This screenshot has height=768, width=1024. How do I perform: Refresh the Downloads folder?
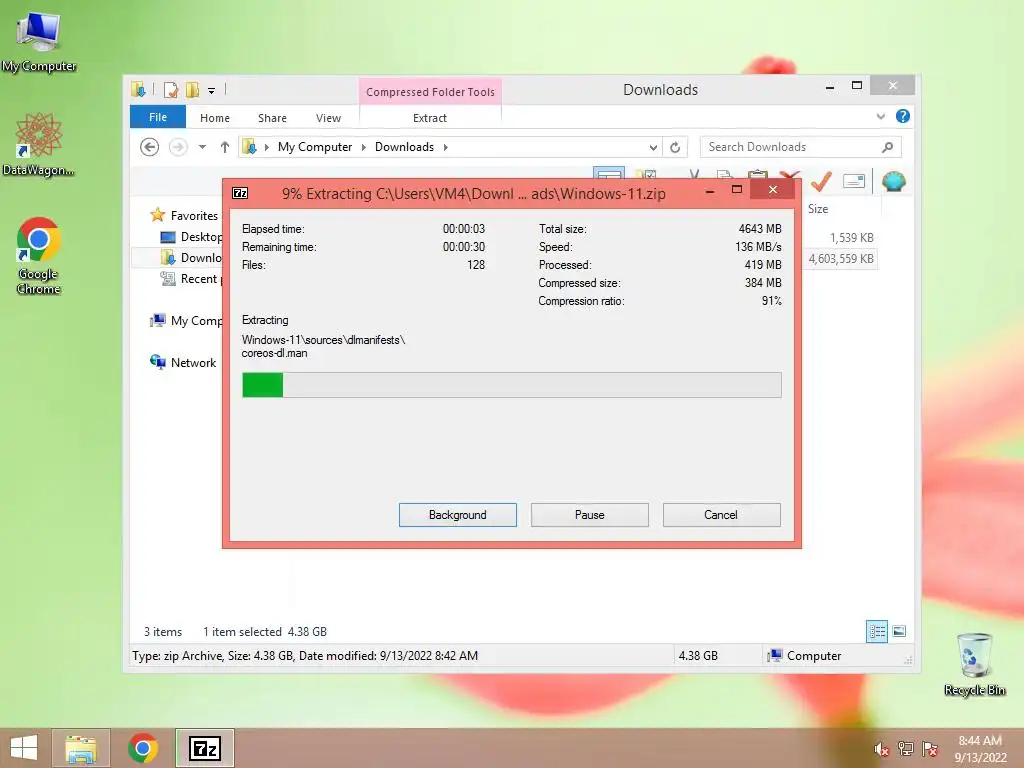click(675, 148)
